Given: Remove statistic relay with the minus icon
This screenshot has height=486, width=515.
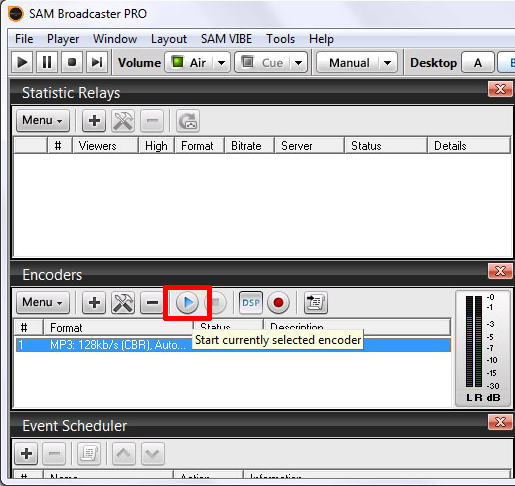Looking at the screenshot, I should [152, 120].
